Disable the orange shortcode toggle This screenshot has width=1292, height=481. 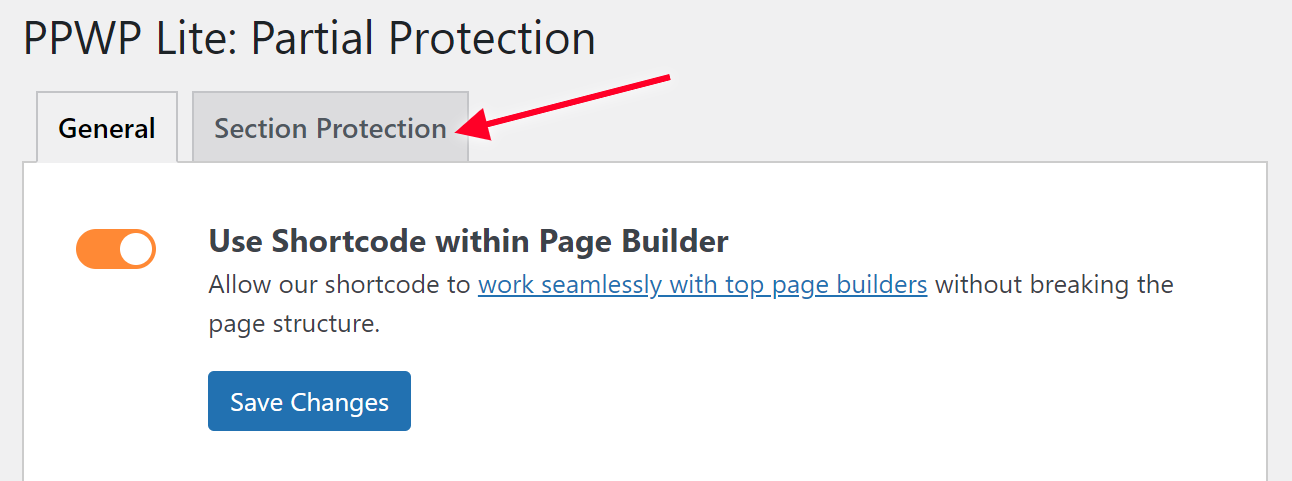click(116, 249)
